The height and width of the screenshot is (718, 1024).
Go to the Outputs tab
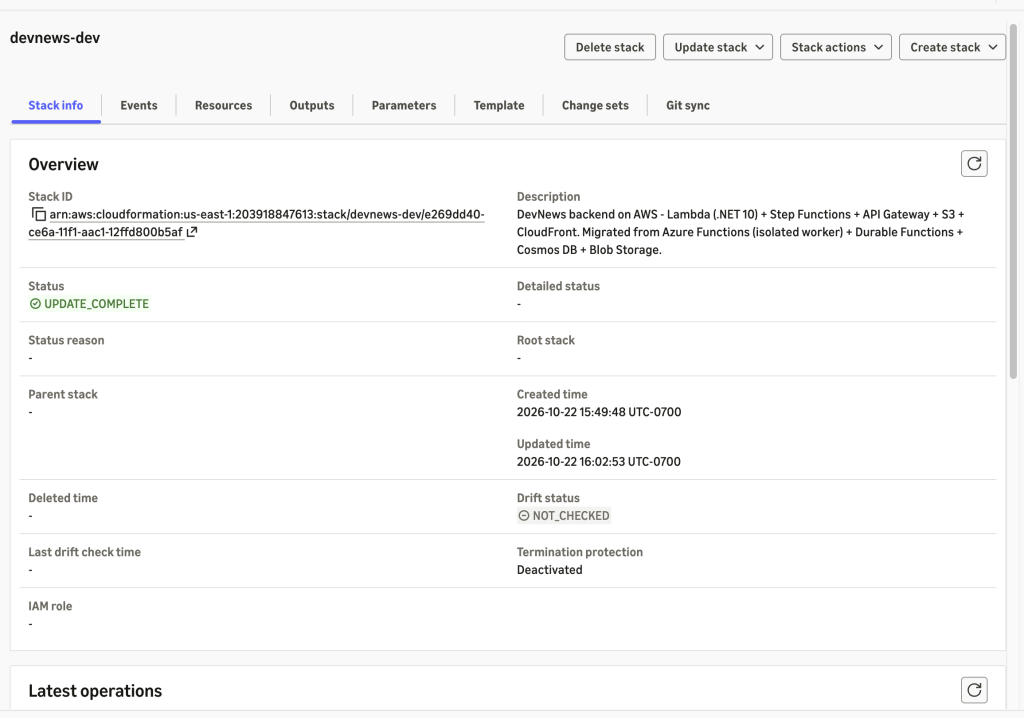click(x=312, y=105)
